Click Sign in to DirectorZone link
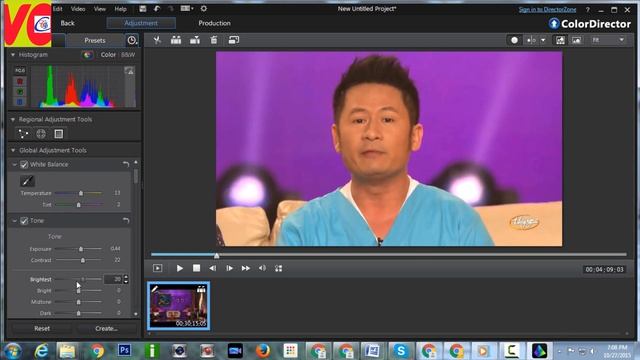This screenshot has width=640, height=360. 547,9
